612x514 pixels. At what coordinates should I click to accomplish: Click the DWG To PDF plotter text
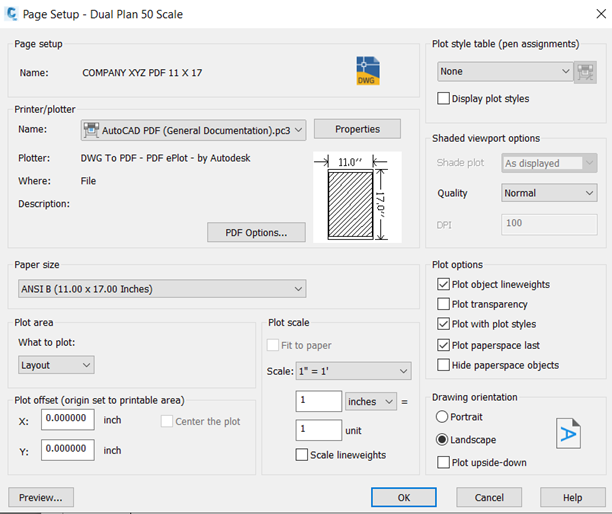pos(165,158)
